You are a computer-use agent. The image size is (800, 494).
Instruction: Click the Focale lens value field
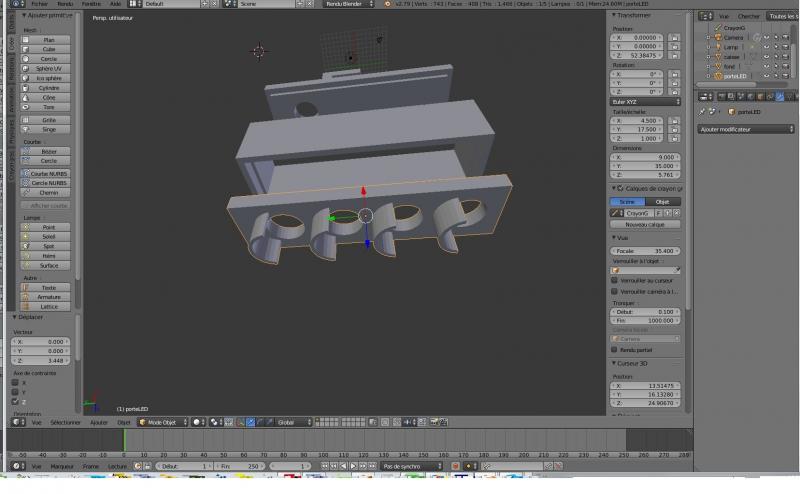coord(645,251)
